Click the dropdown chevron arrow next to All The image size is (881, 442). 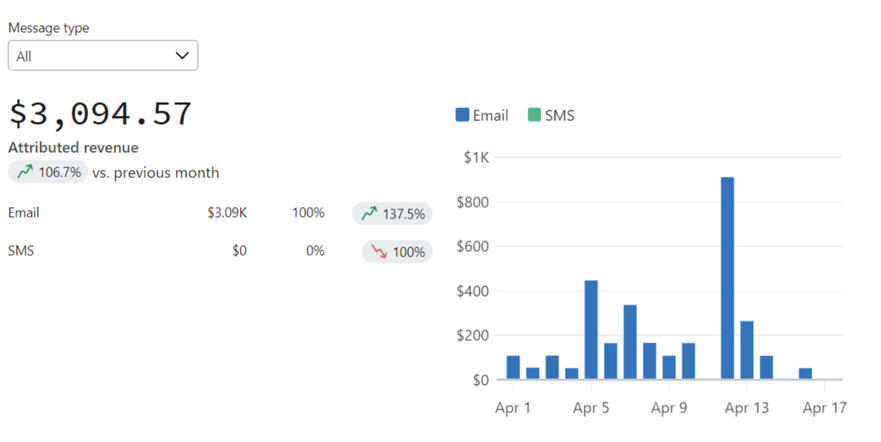click(x=182, y=56)
